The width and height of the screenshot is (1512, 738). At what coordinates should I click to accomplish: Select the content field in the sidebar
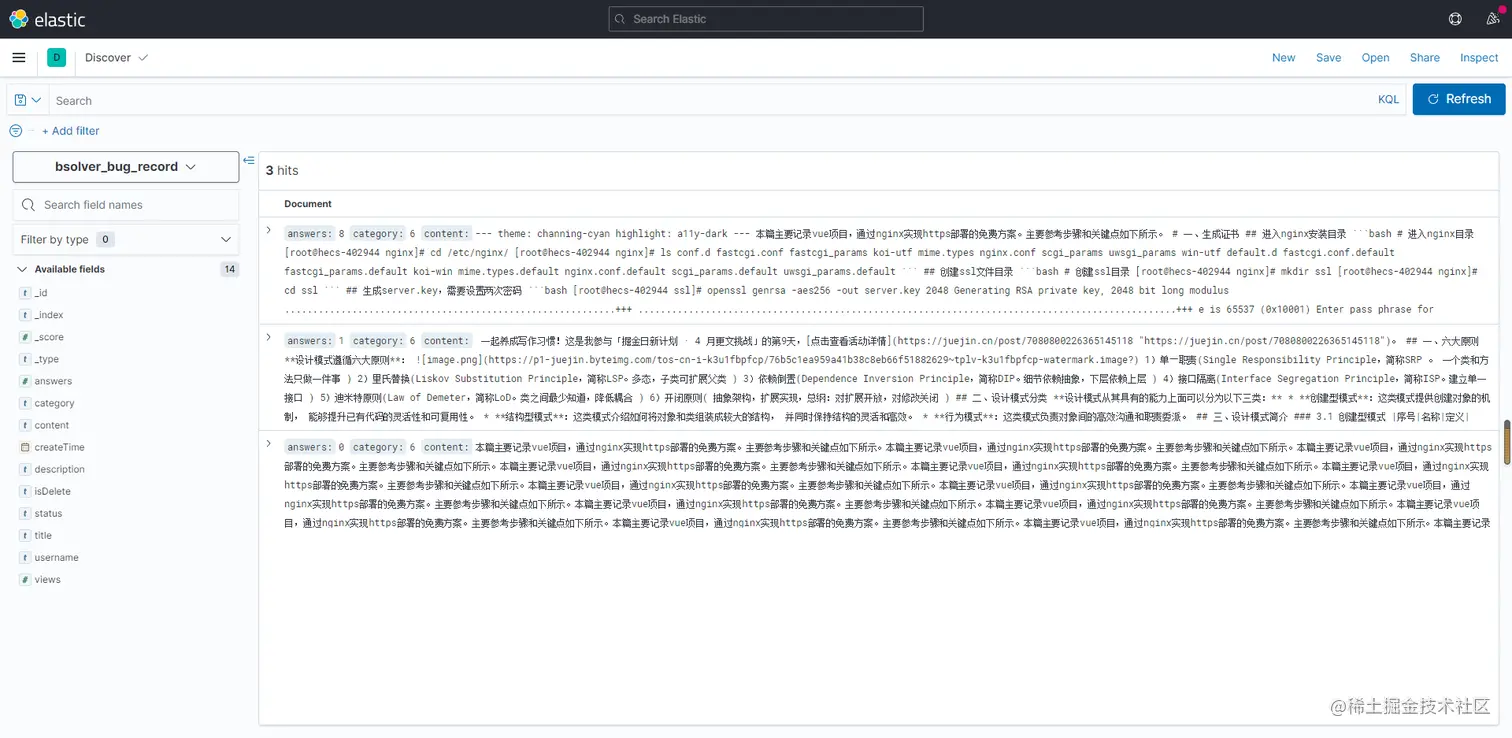coord(52,425)
